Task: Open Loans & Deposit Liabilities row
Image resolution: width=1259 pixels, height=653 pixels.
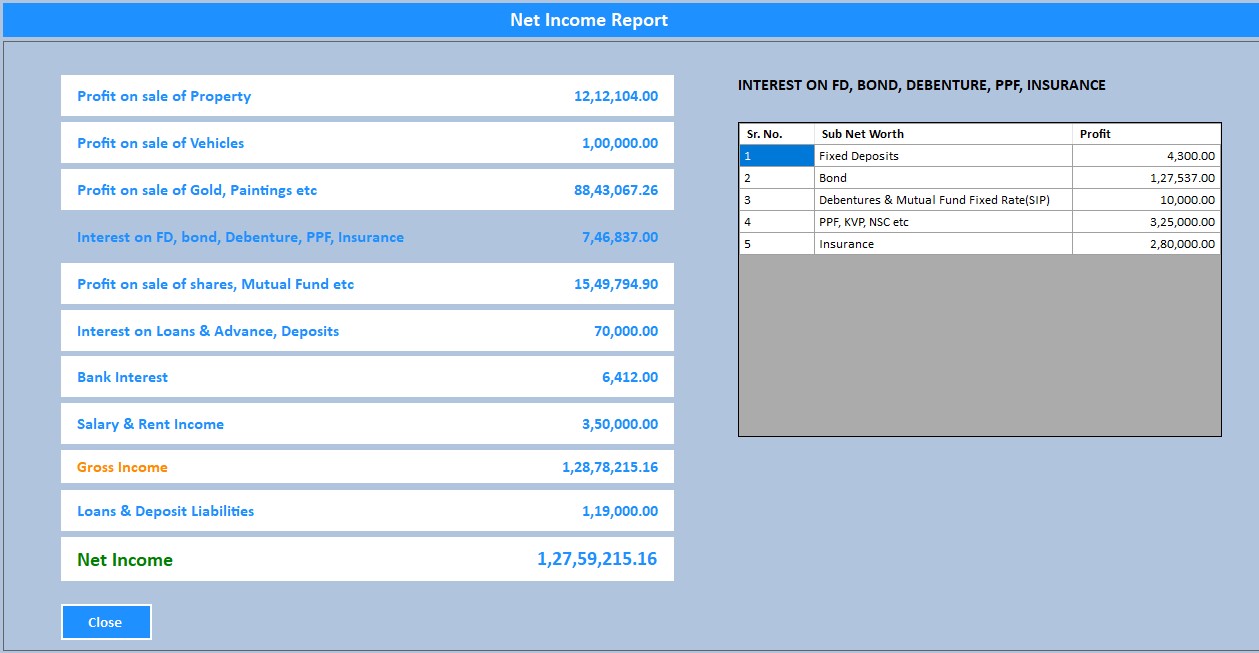Action: pos(366,511)
